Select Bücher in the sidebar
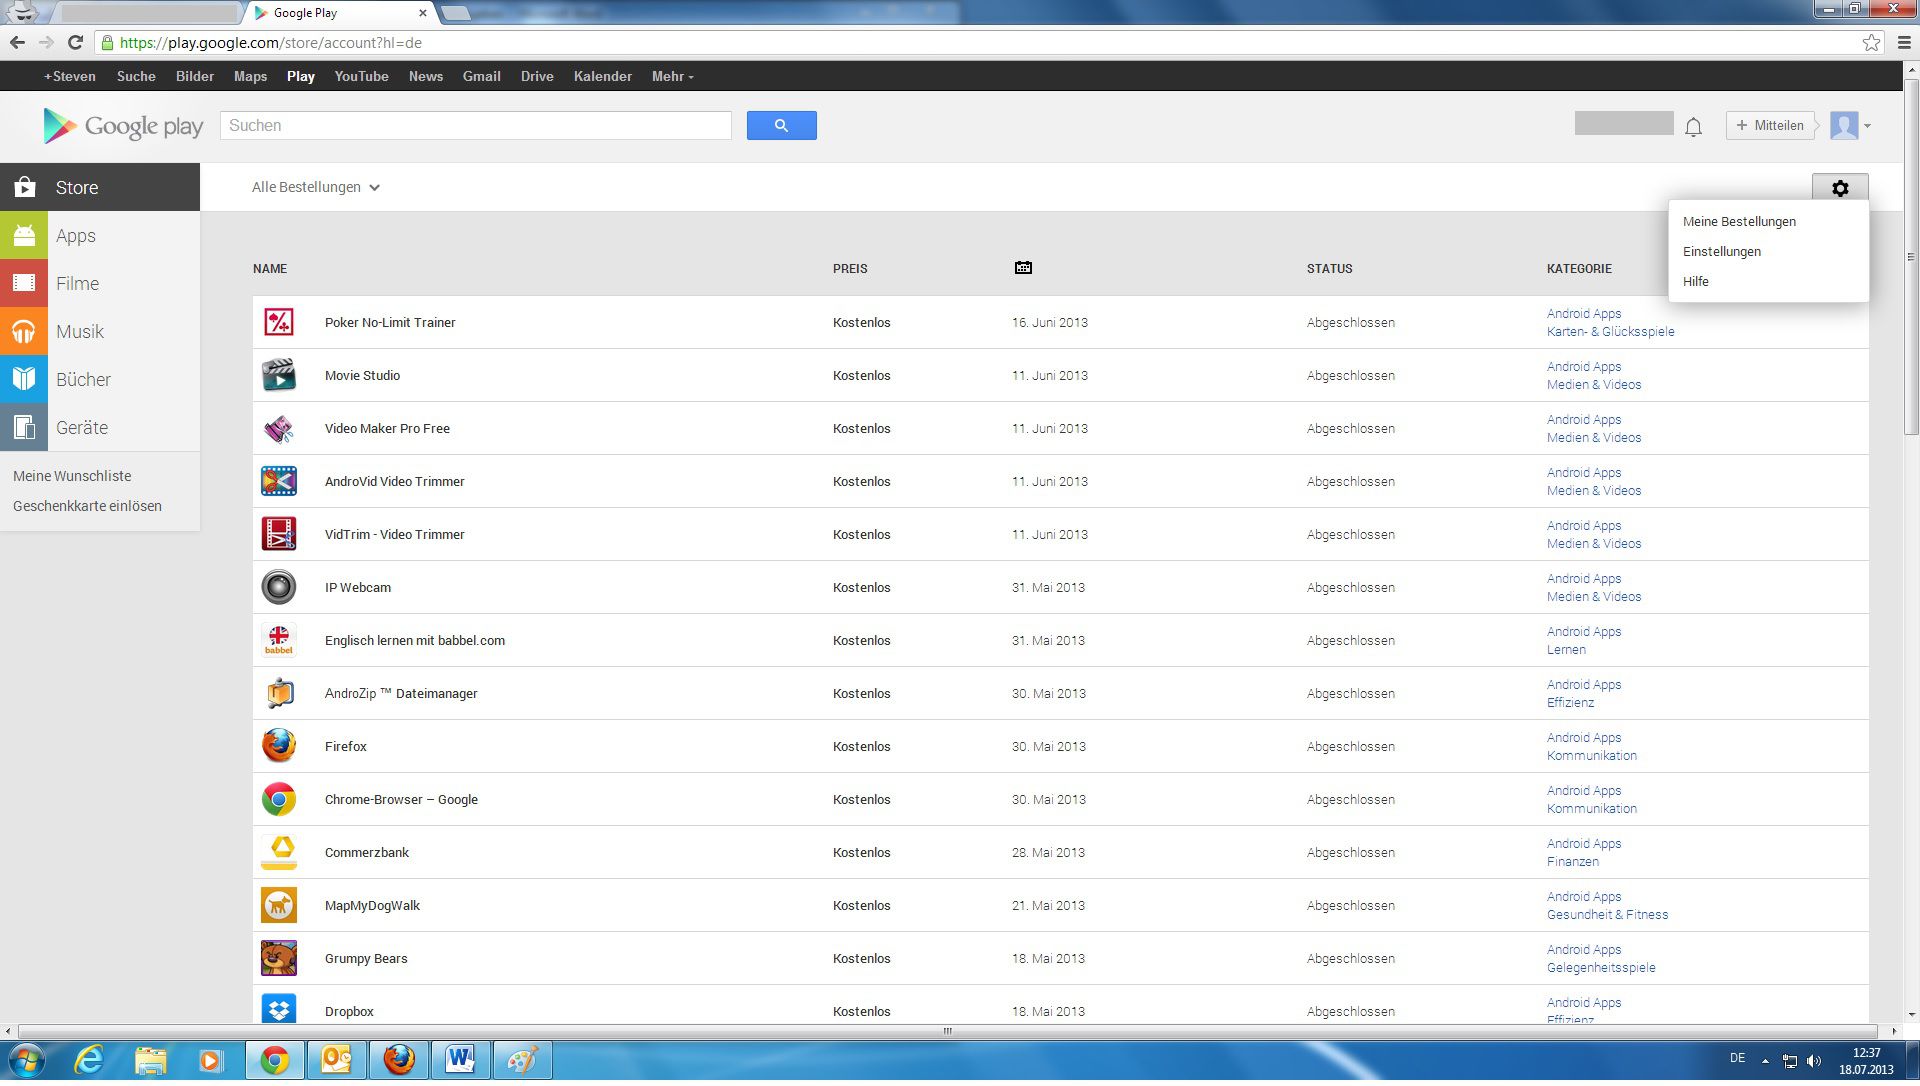This screenshot has height=1086, width=1920. click(83, 379)
